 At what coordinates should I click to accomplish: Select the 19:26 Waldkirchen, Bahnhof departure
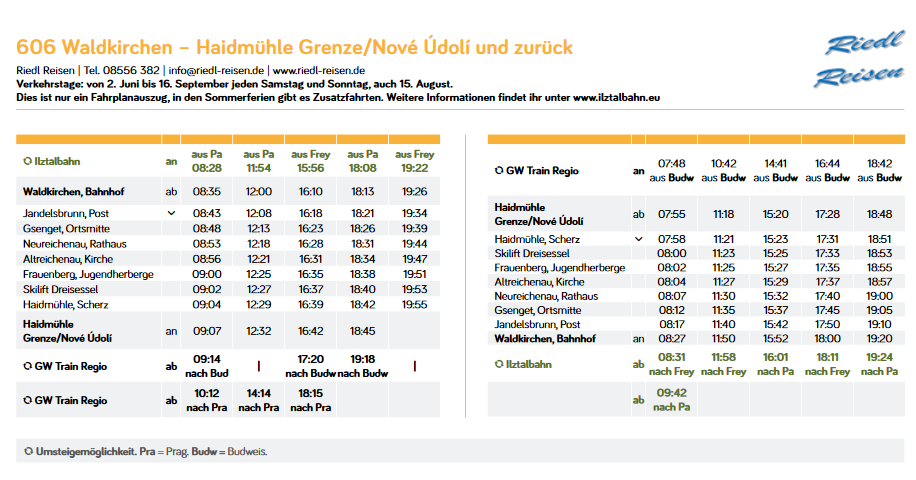414,192
